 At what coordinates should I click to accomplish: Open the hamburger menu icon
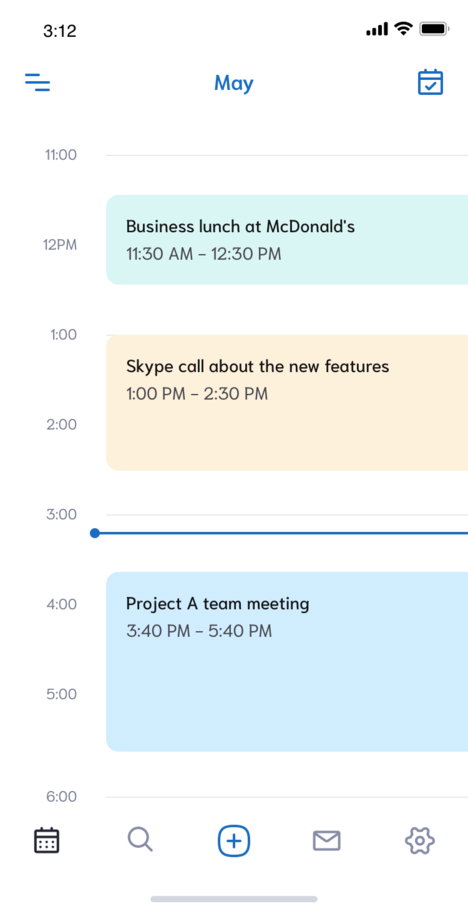37,82
